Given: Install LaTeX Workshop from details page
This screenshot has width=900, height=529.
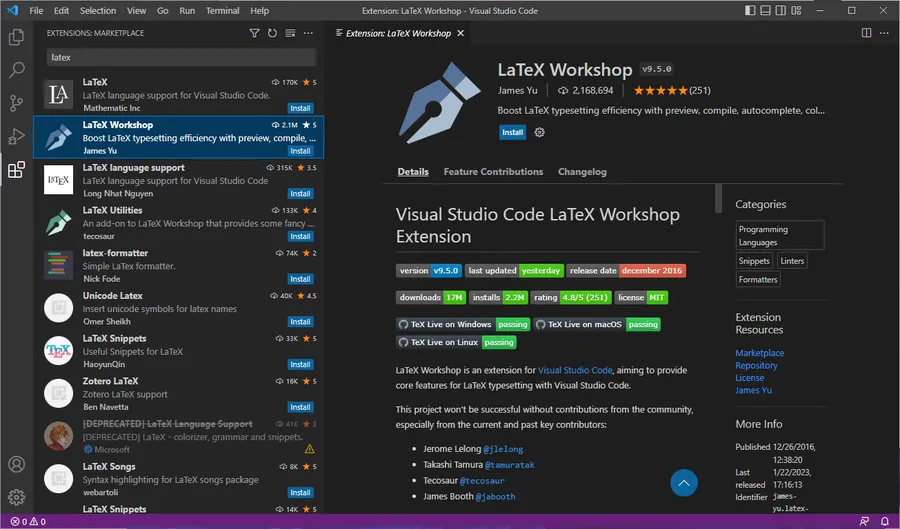Looking at the screenshot, I should tap(513, 133).
